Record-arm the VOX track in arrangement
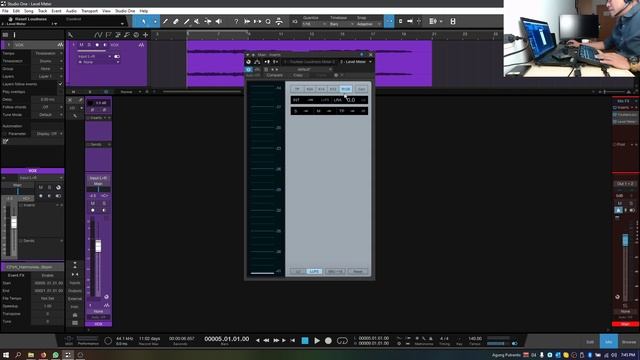 tap(97, 44)
